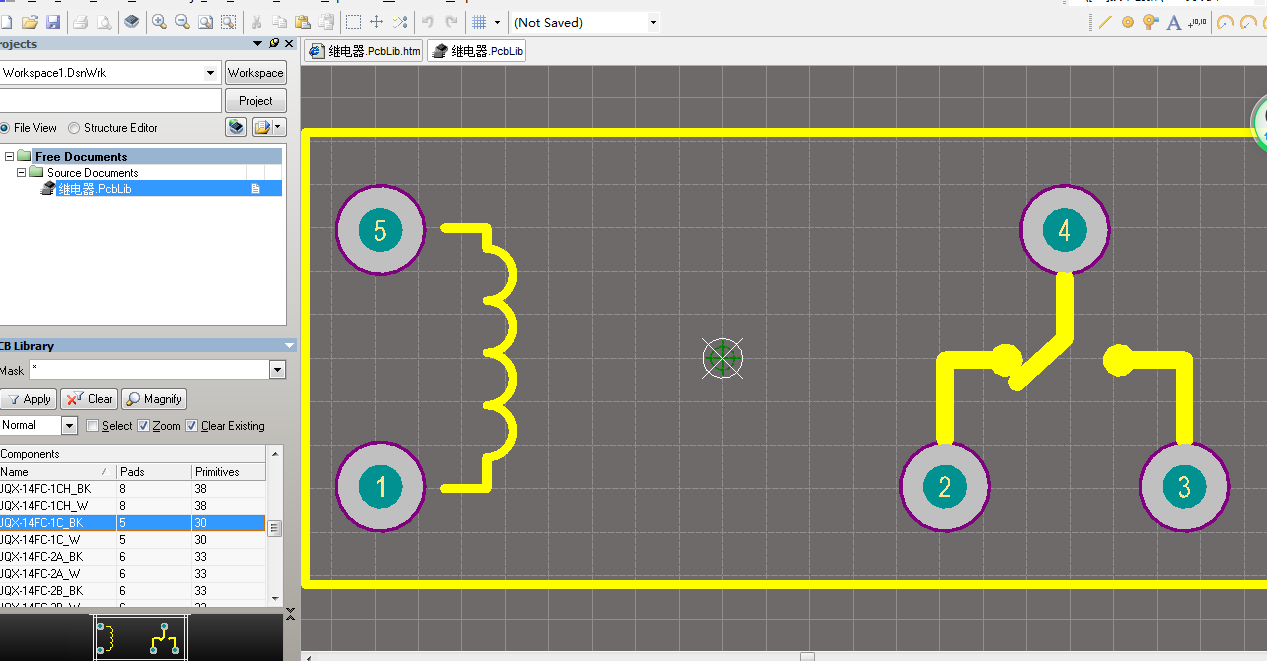Open the Mask field dropdown

pyautogui.click(x=277, y=370)
